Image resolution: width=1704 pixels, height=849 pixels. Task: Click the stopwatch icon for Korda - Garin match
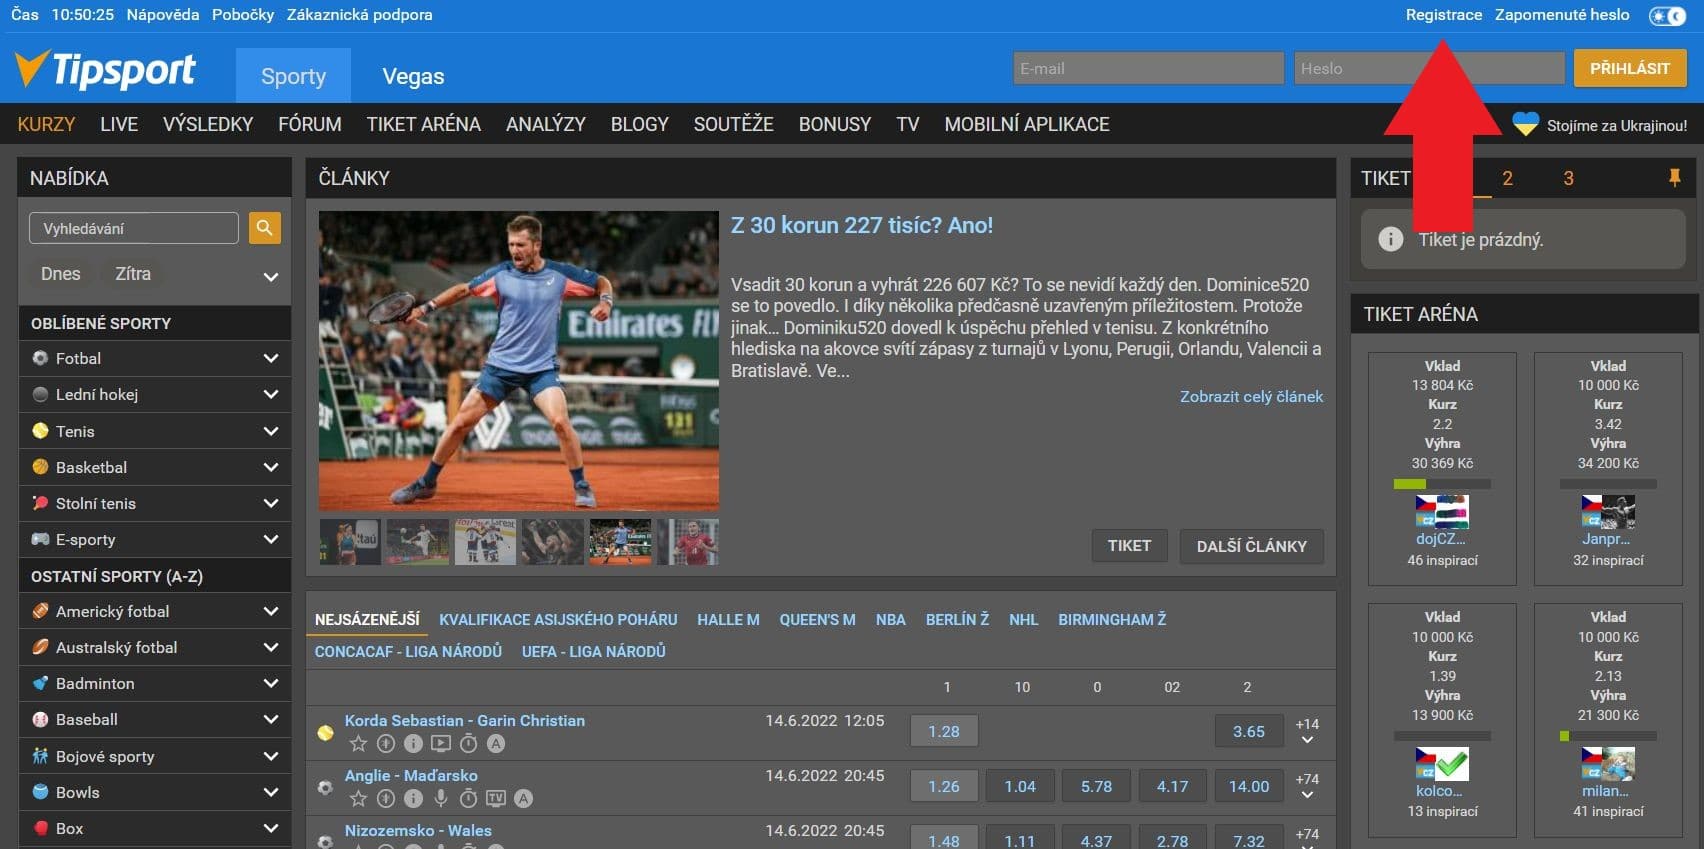click(x=468, y=744)
